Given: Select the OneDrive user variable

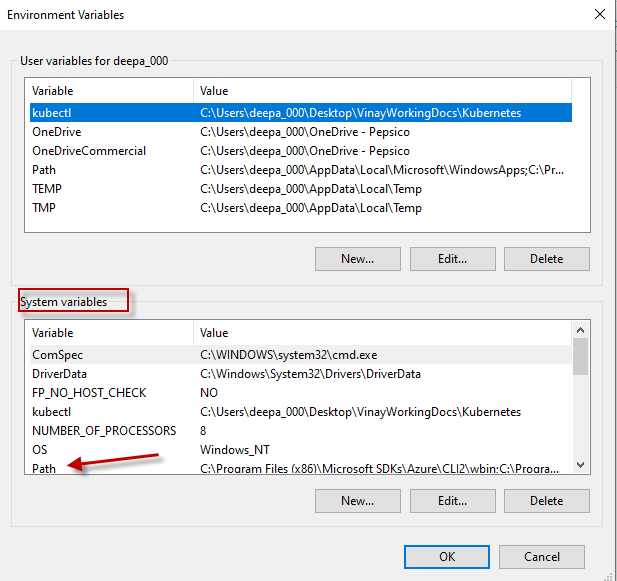Looking at the screenshot, I should [x=301, y=132].
